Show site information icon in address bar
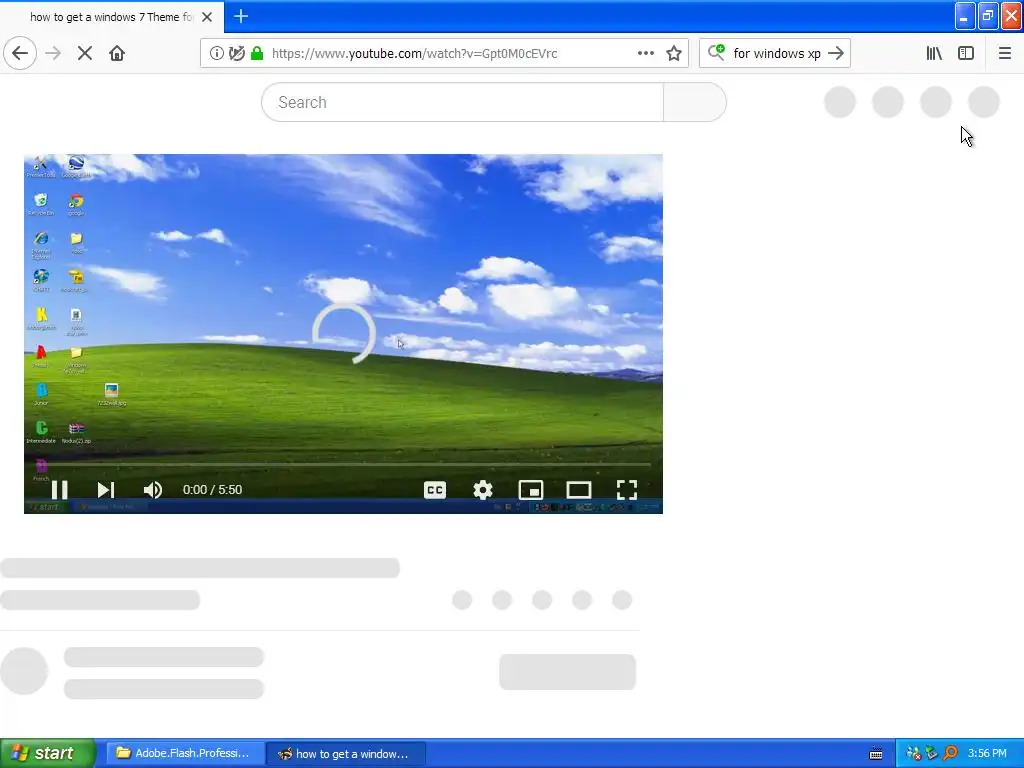Viewport: 1024px width, 768px height. (x=216, y=54)
